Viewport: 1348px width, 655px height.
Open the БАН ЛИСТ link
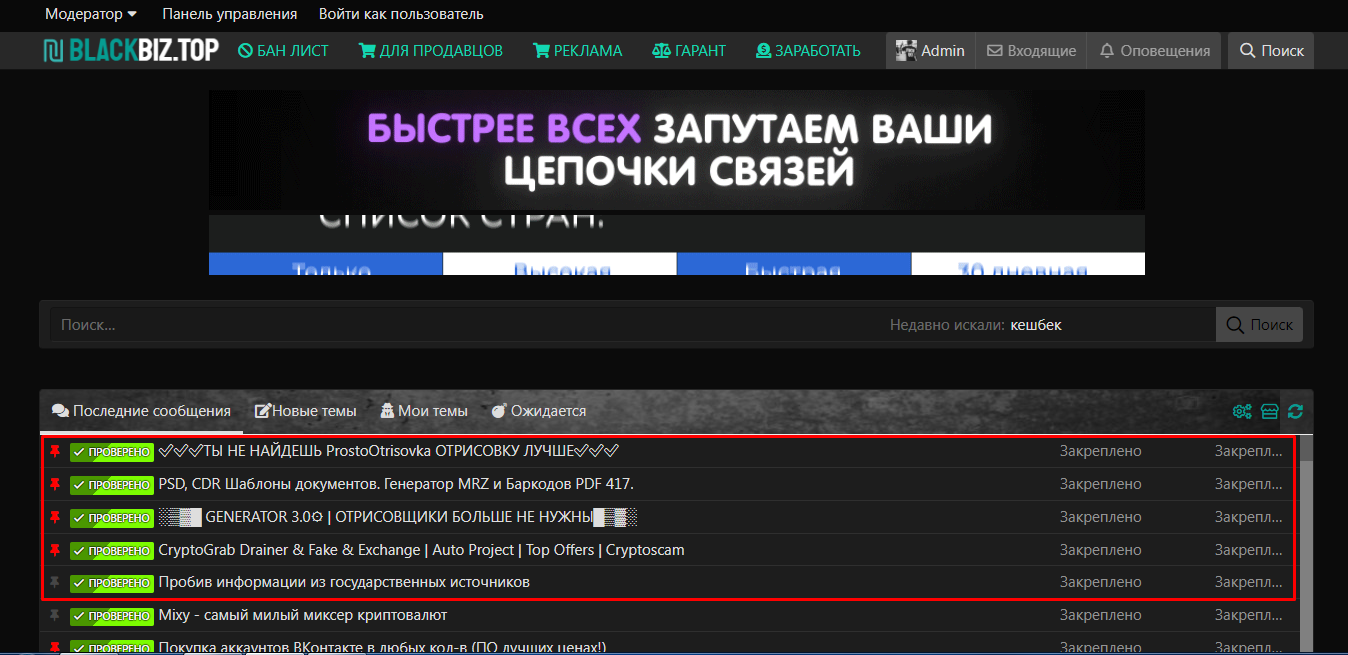(283, 51)
